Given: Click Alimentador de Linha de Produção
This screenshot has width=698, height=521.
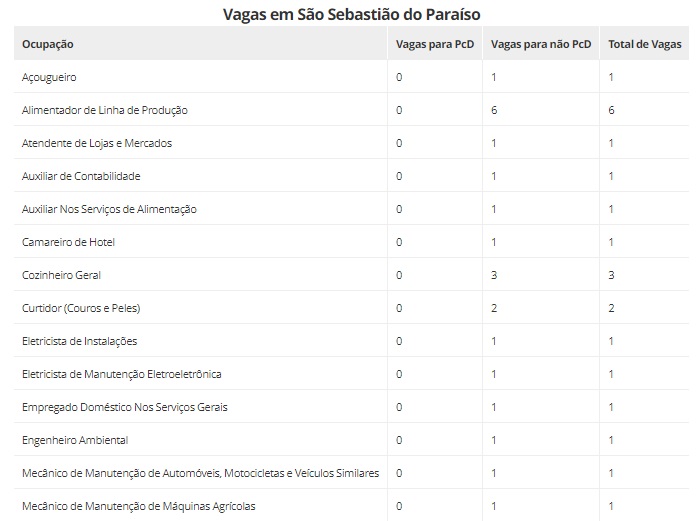Looking at the screenshot, I should click(105, 110).
